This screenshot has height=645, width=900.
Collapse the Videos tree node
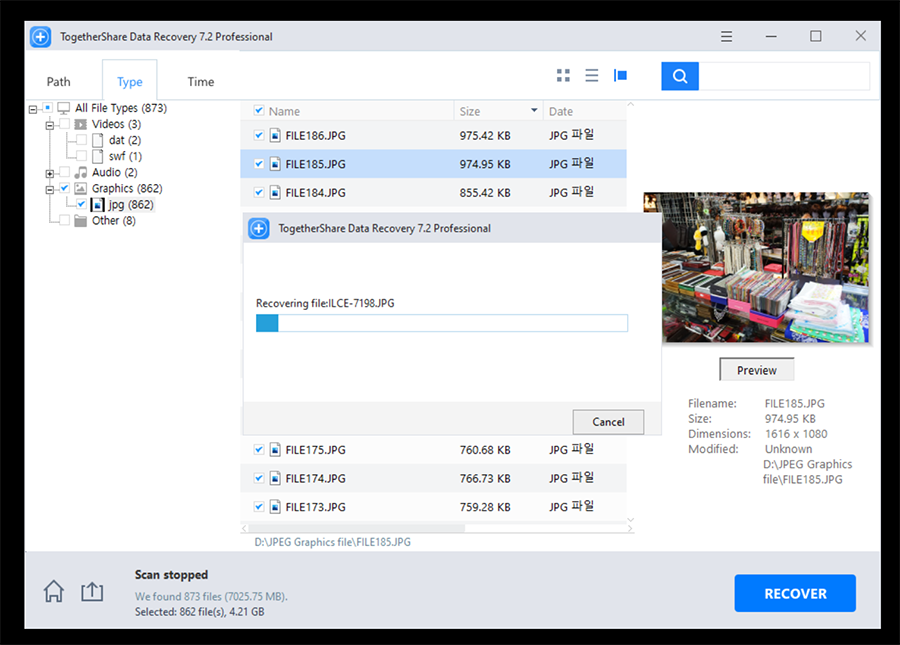(50, 125)
